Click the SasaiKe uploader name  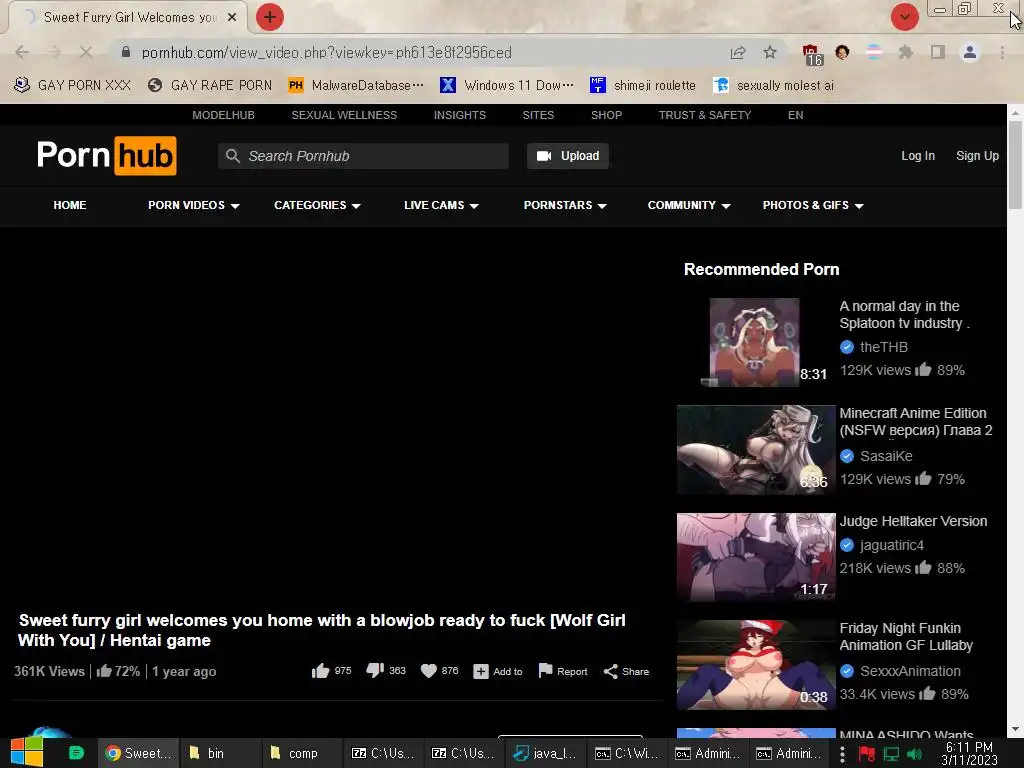[x=886, y=456]
